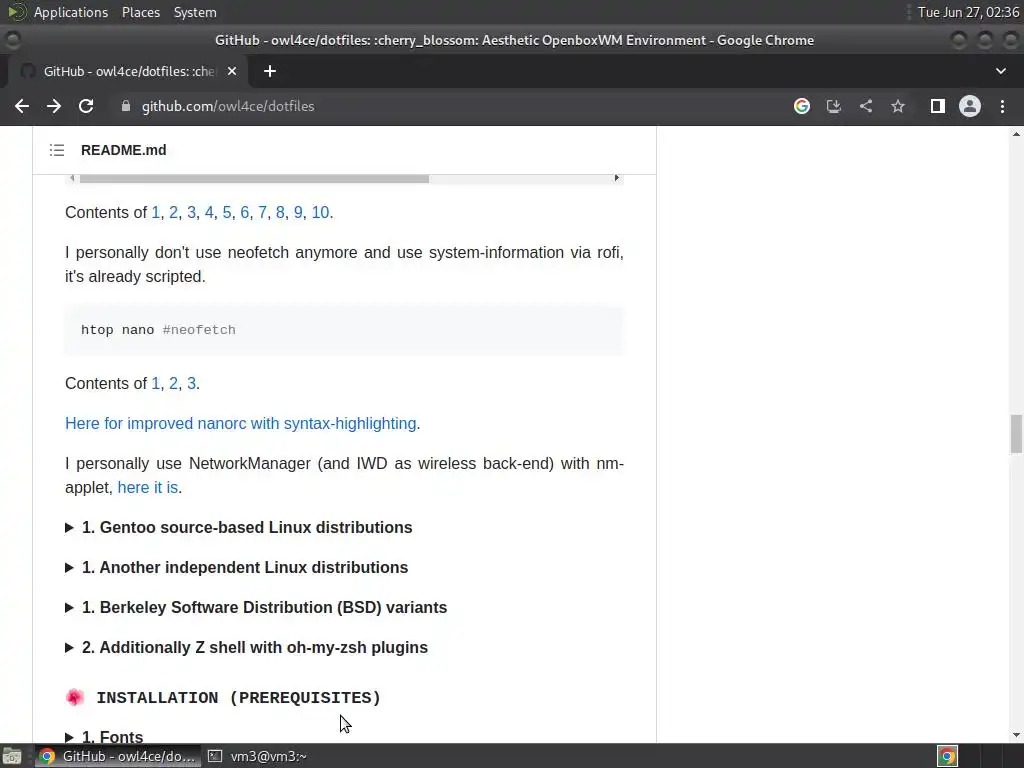1024x768 pixels.
Task: Click Chrome icon in system tray
Action: point(948,756)
